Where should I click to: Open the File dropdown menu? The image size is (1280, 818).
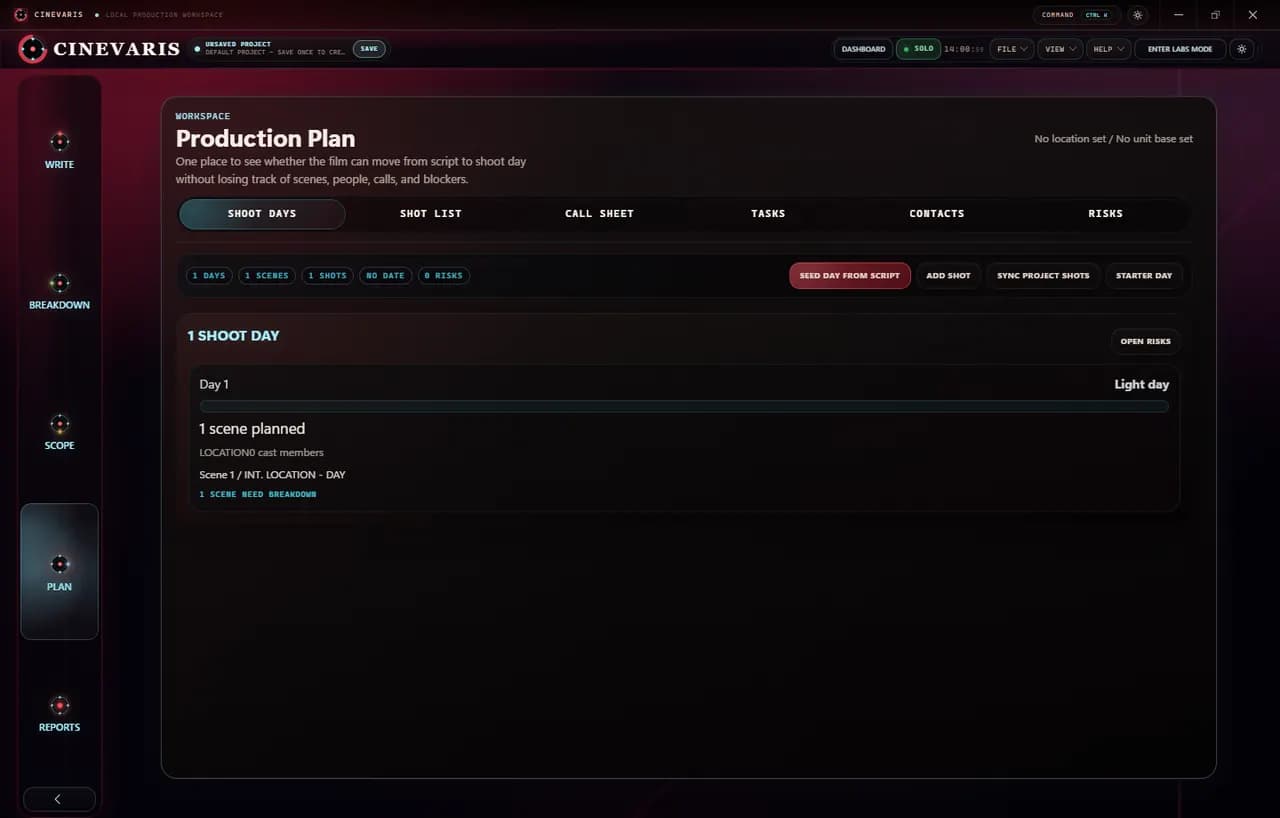pyautogui.click(x=1012, y=49)
